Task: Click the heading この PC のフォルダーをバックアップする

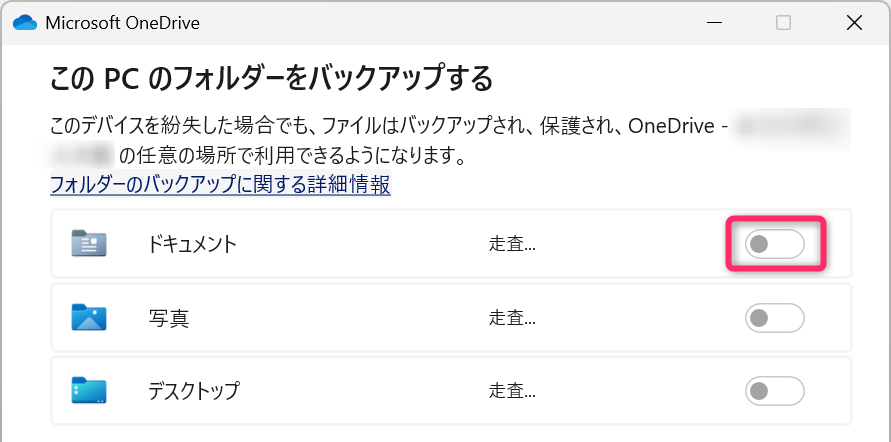Action: [271, 77]
